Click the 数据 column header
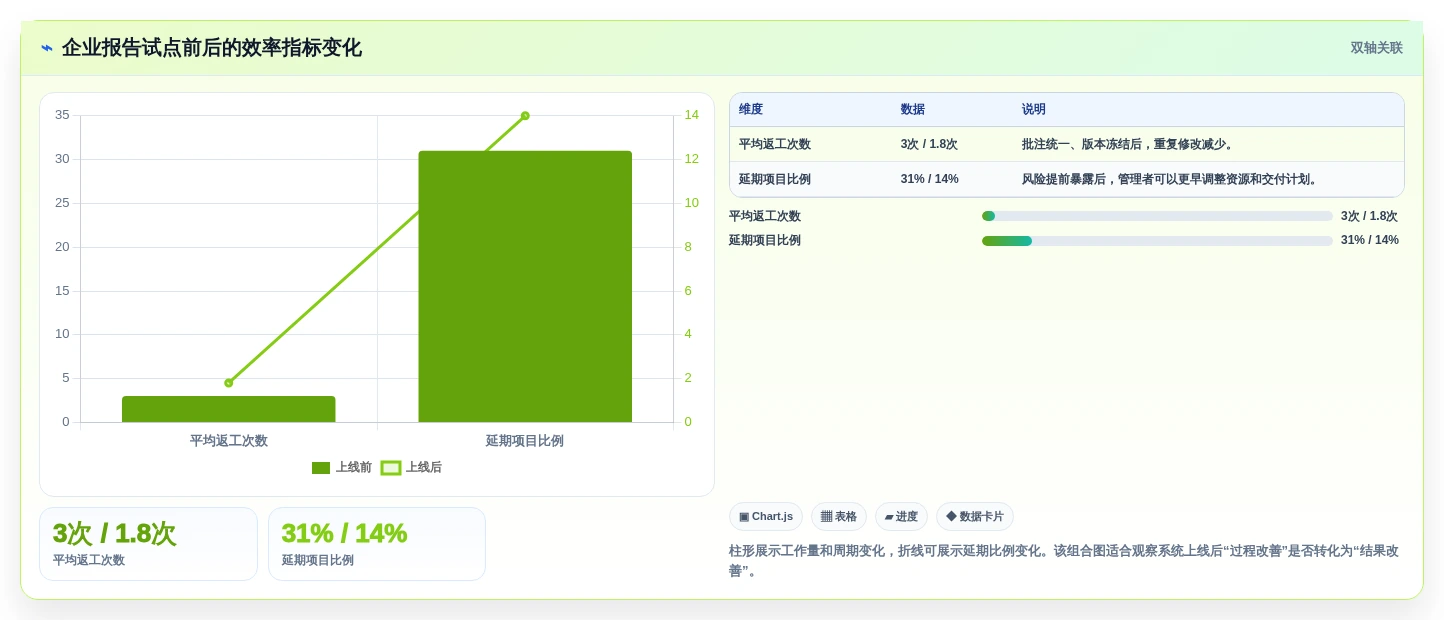Screen dimensions: 1444x620 coord(913,110)
